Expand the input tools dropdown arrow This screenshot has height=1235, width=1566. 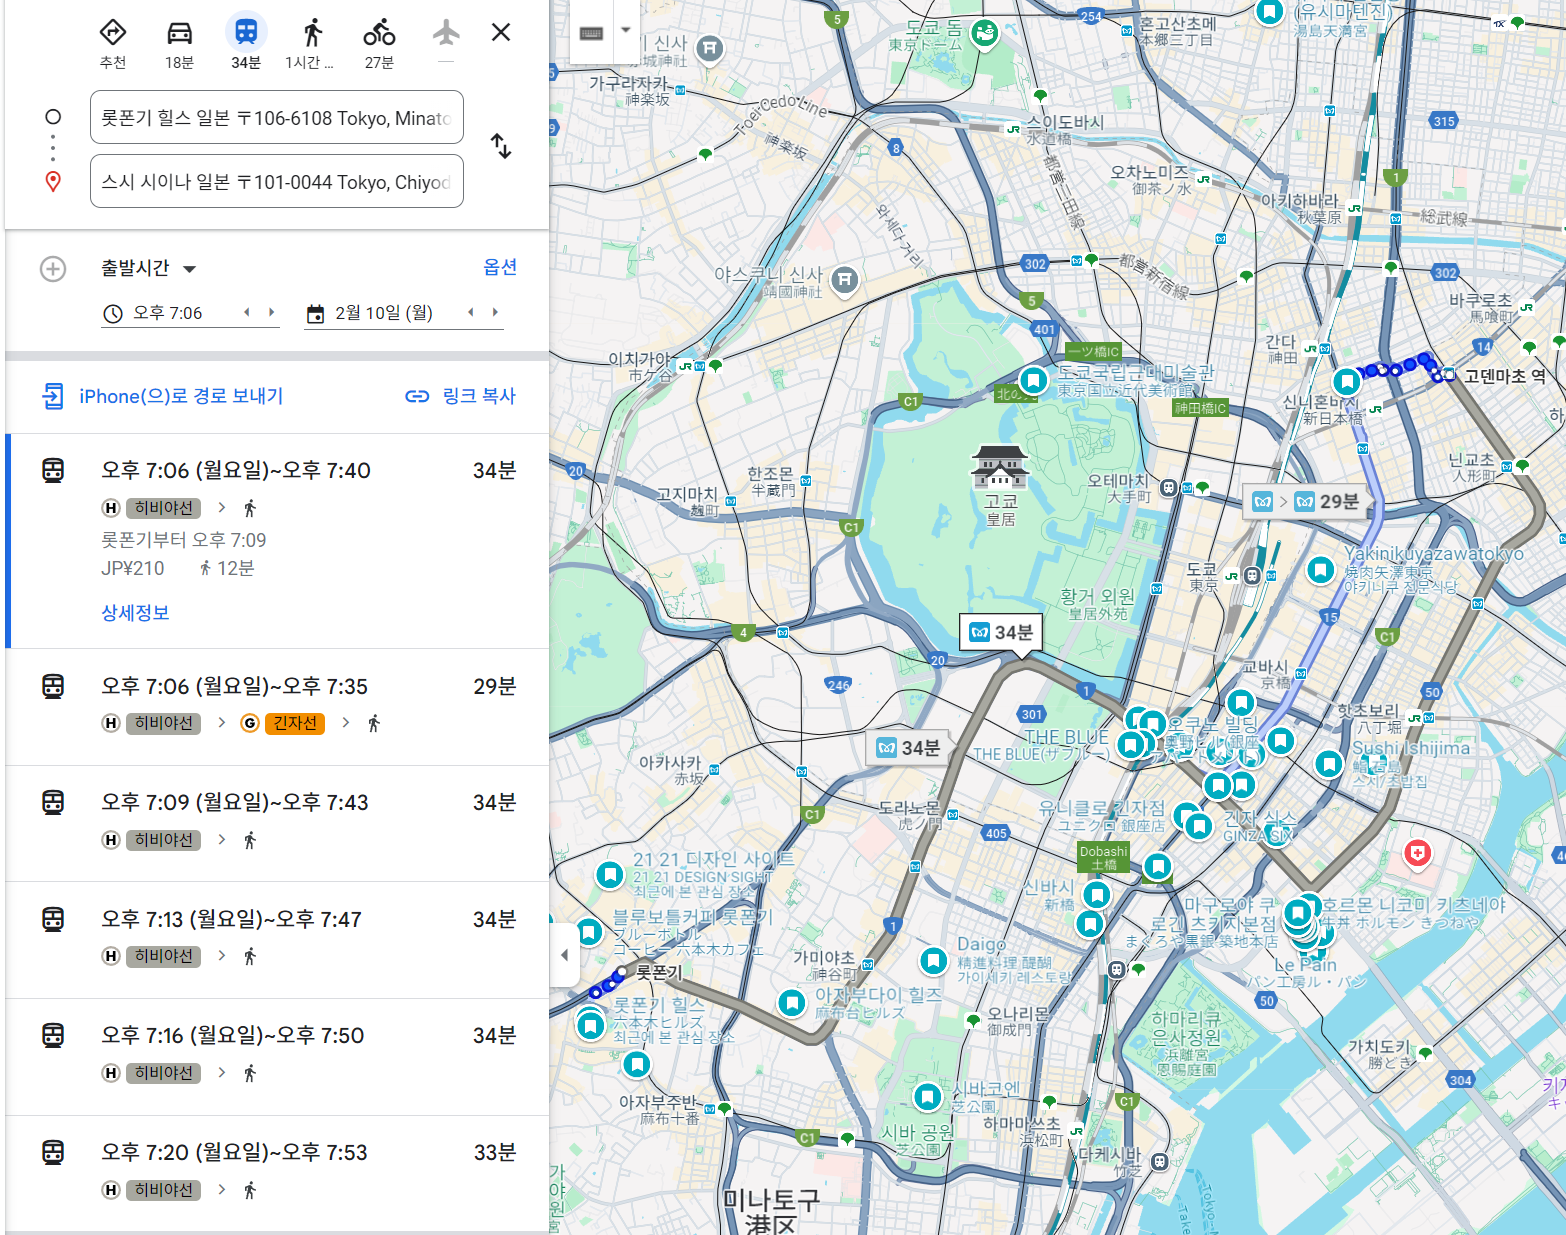coord(626,30)
